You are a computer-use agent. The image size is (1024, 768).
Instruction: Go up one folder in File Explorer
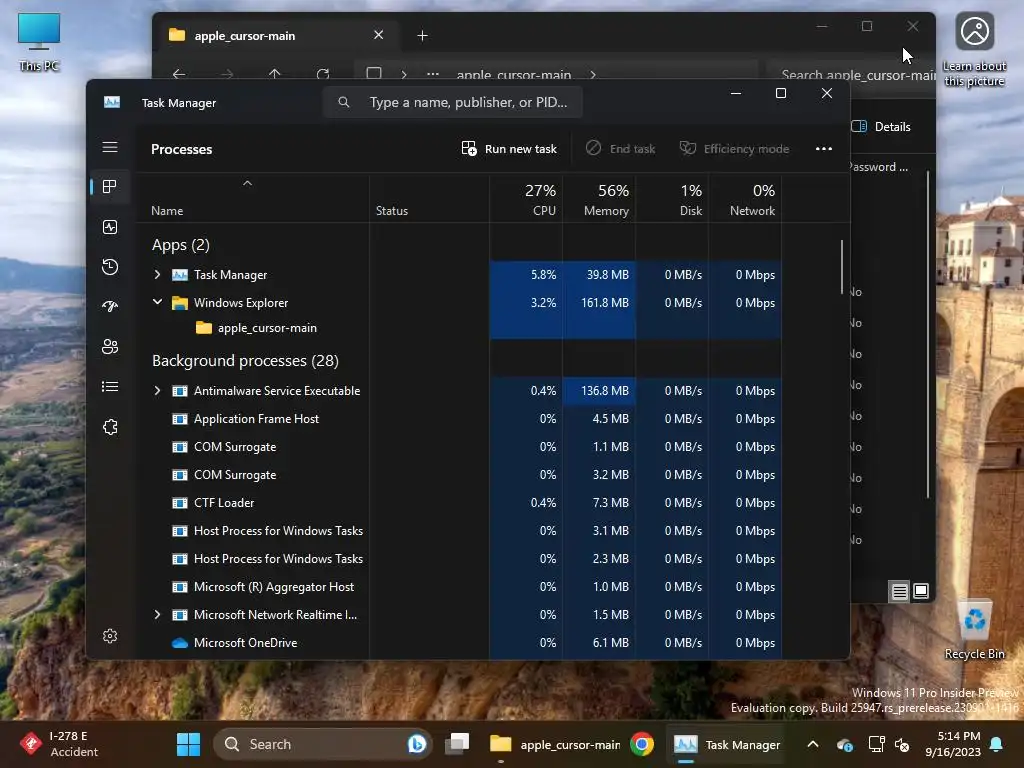tap(274, 74)
